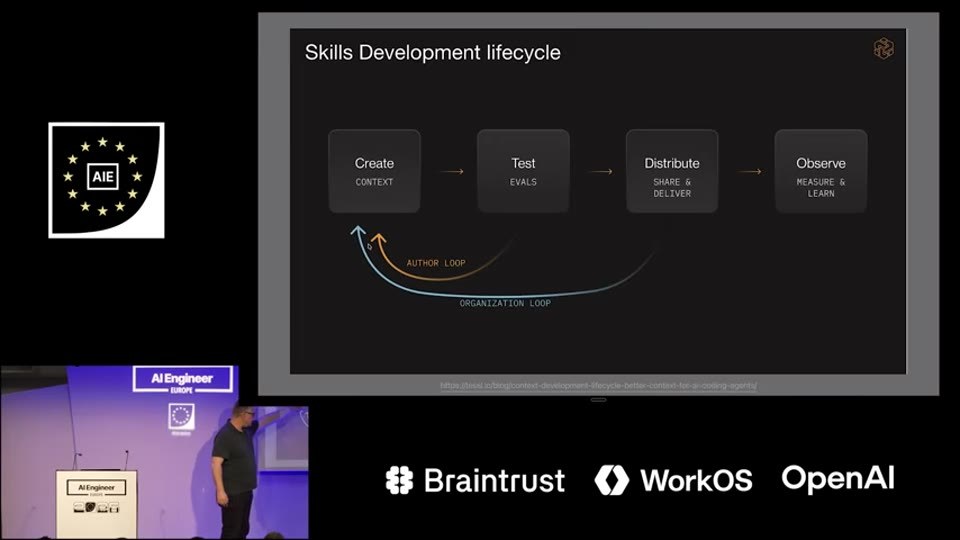Image resolution: width=960 pixels, height=540 pixels.
Task: Click the "WorkOS" sponsor name
Action: (696, 481)
